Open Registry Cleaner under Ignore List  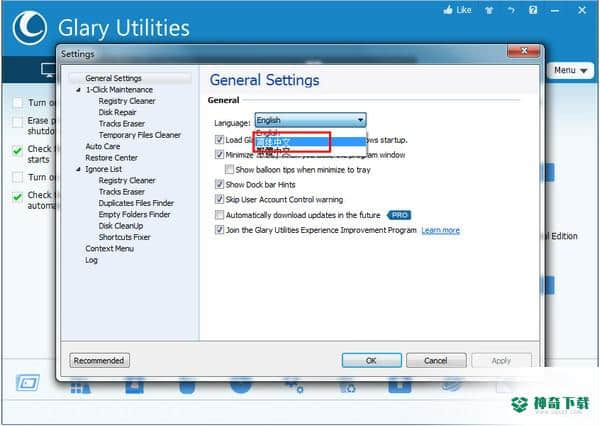click(x=127, y=180)
